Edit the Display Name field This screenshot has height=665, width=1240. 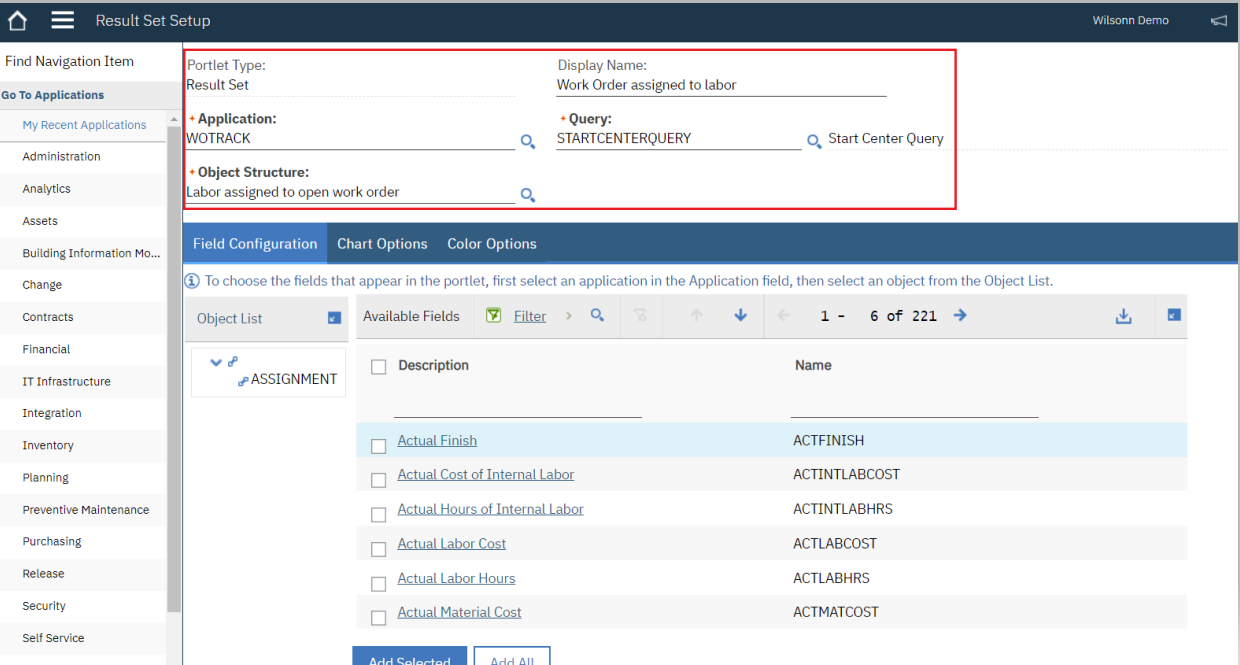click(x=720, y=84)
